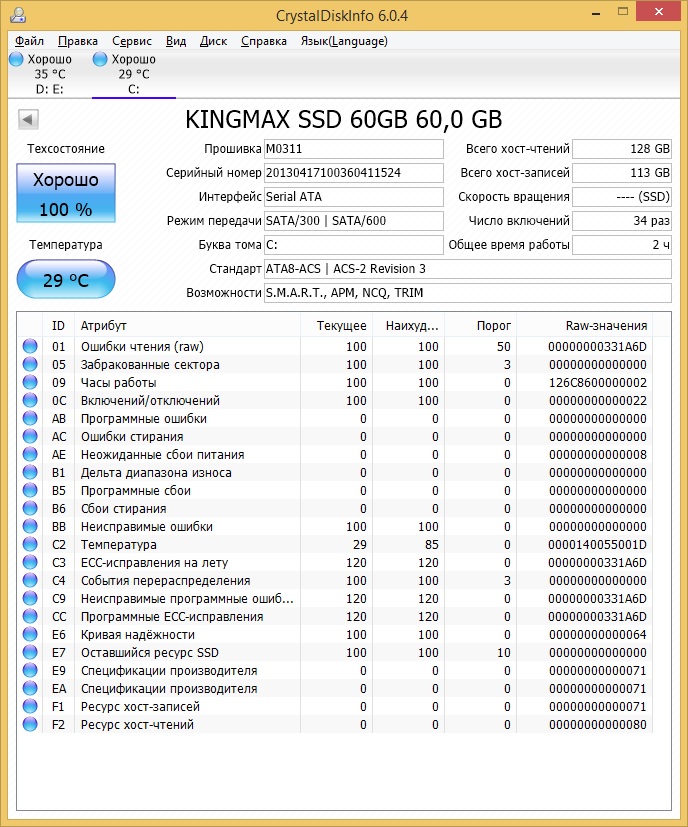Screen dimensions: 688x827
Task: Open the Сервис menu
Action: click(x=132, y=41)
